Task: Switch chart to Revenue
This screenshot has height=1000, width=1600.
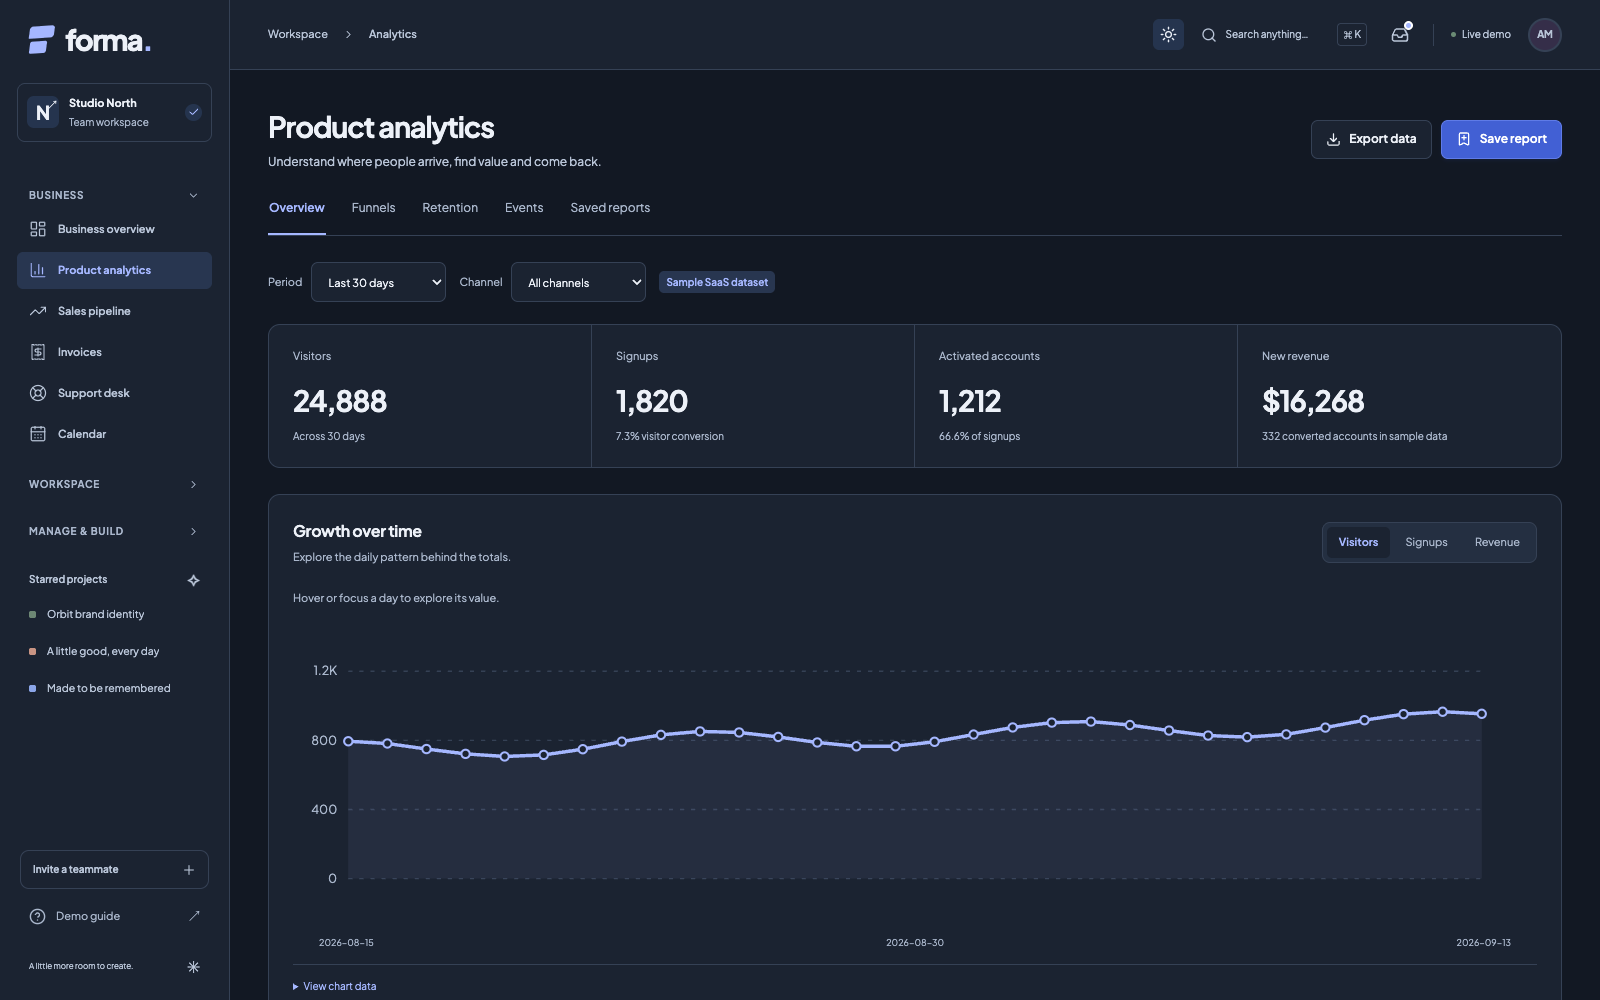Action: (1497, 543)
